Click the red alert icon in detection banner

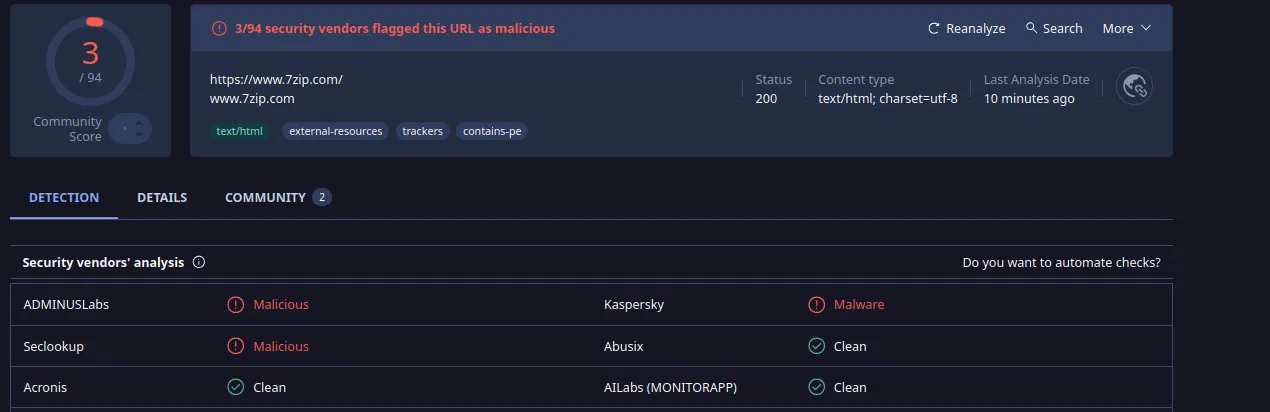coord(219,29)
